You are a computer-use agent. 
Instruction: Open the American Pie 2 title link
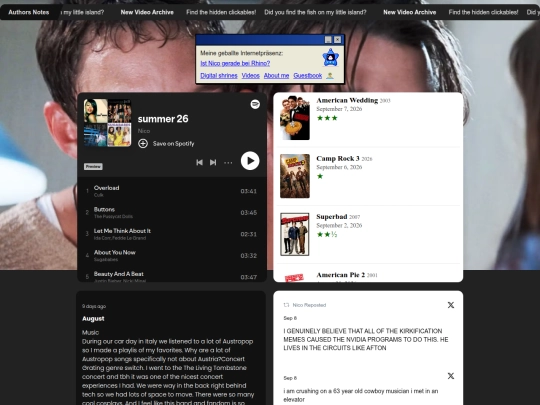[x=341, y=275]
